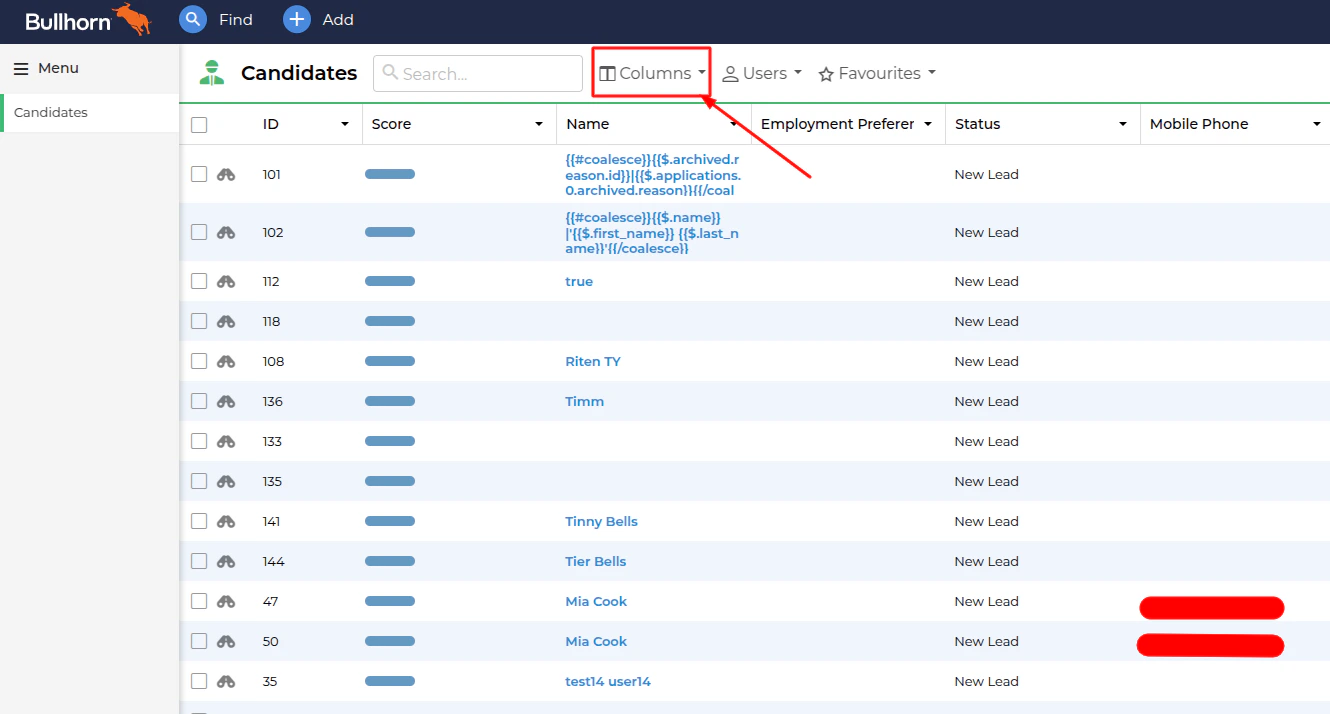Click binoculars icon for candidate 35
The image size is (1330, 714).
[x=226, y=681]
